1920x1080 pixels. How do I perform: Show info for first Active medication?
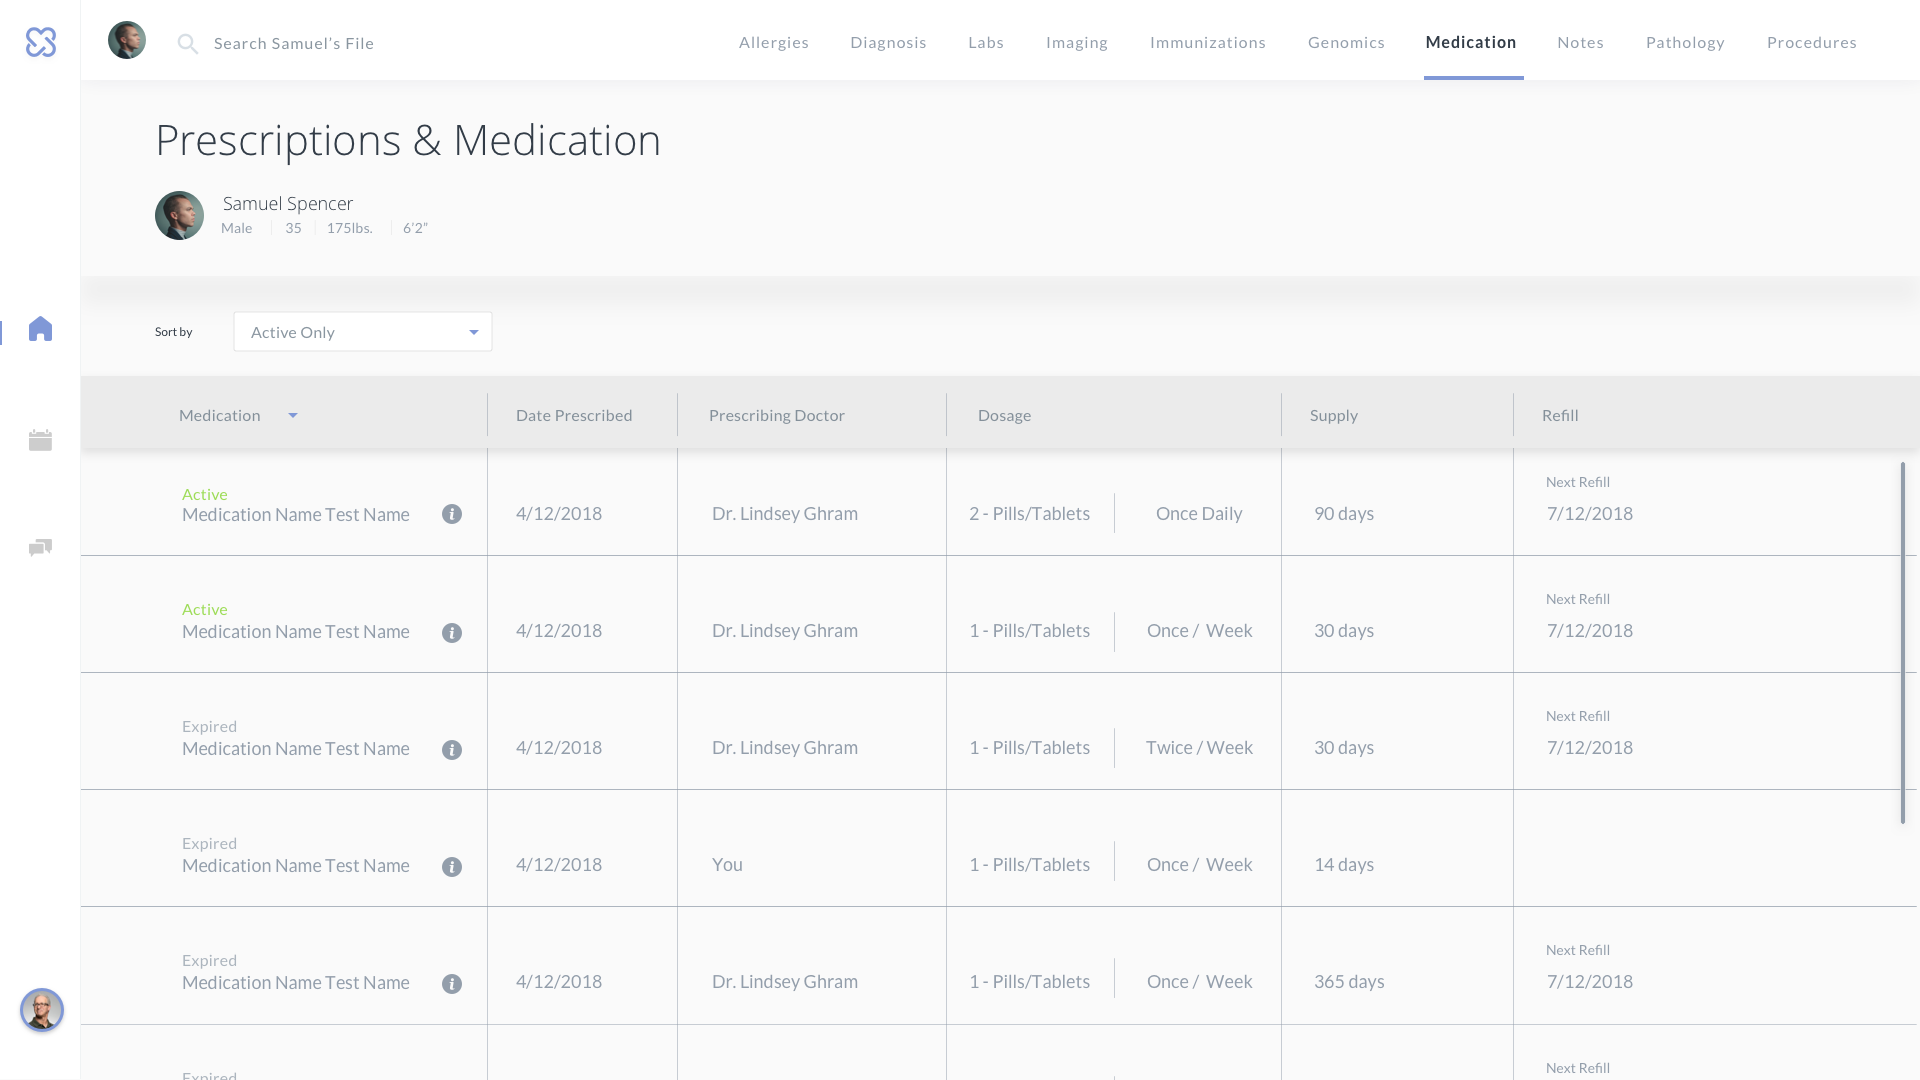click(452, 514)
